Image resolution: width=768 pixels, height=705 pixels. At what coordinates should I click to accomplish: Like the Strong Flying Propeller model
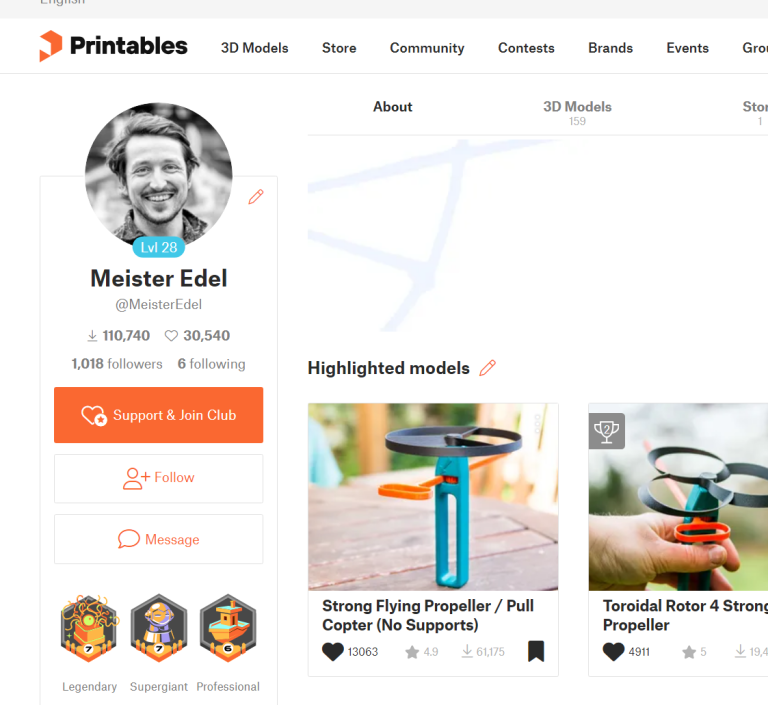pyautogui.click(x=333, y=652)
